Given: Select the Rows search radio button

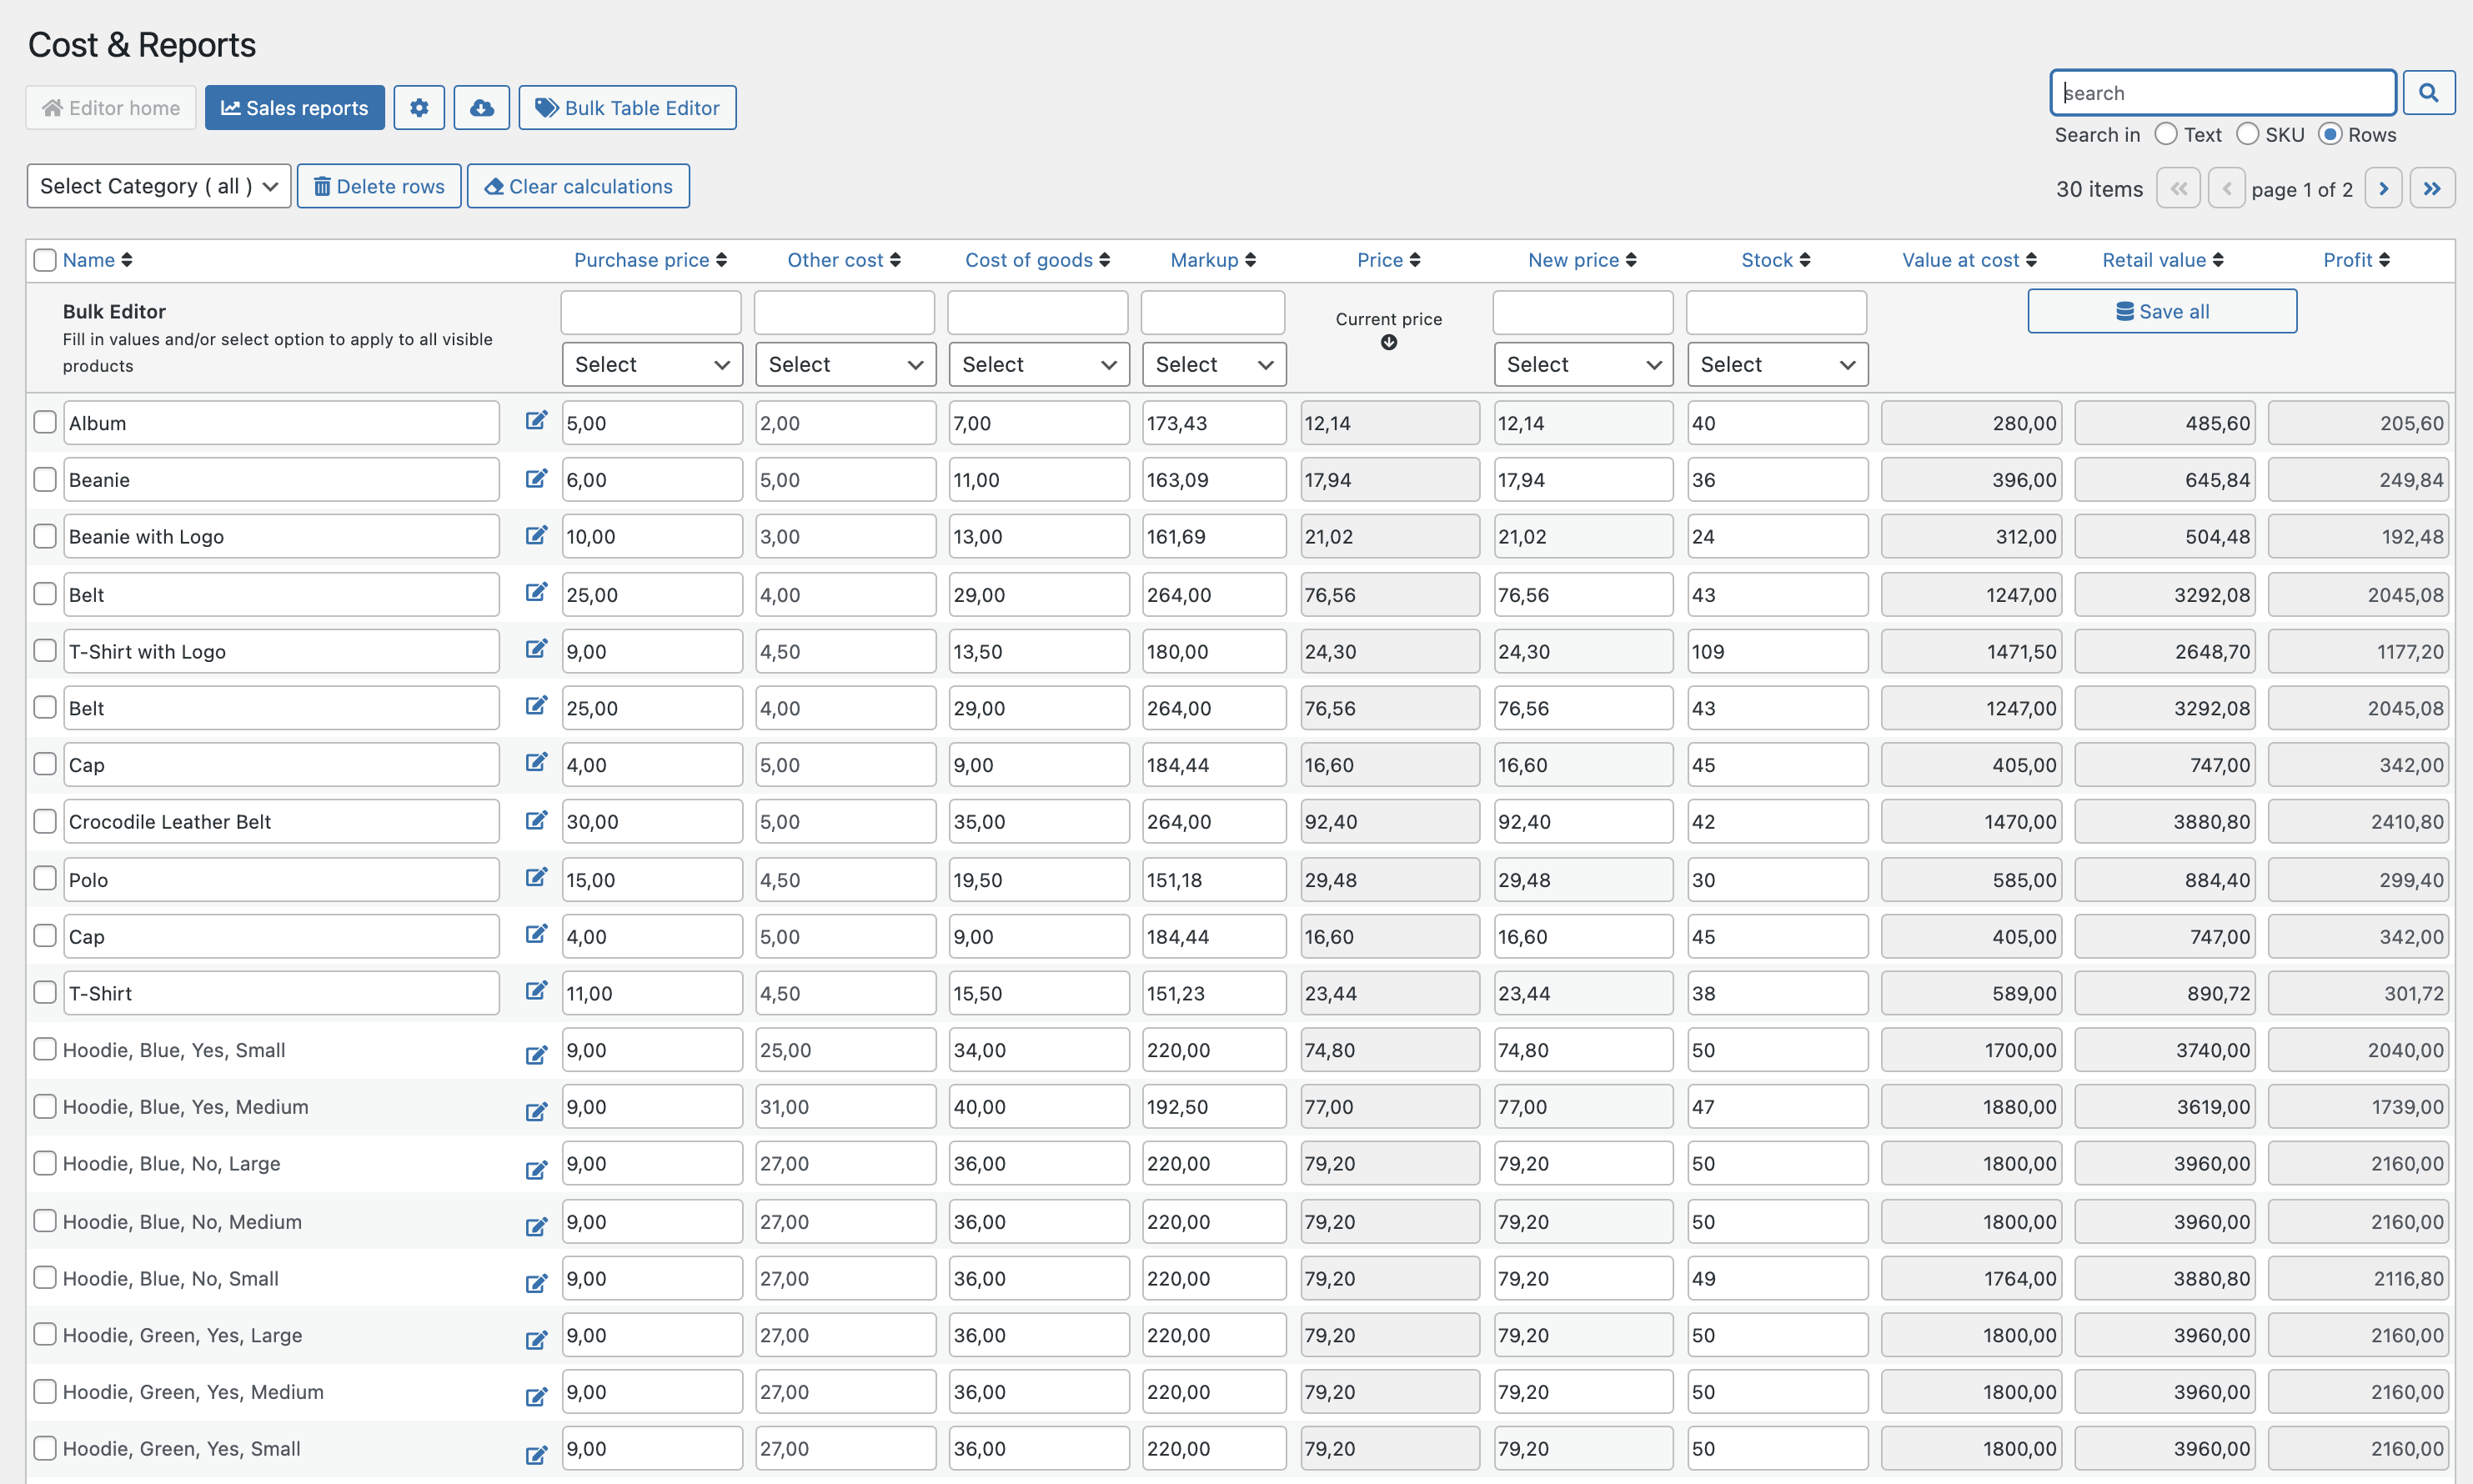Looking at the screenshot, I should point(2330,134).
